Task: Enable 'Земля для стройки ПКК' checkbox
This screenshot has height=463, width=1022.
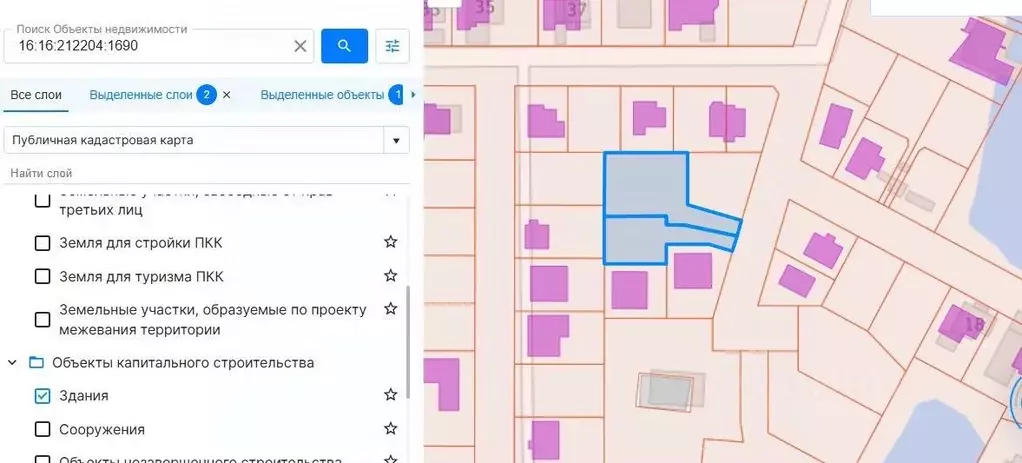Action: tap(42, 243)
